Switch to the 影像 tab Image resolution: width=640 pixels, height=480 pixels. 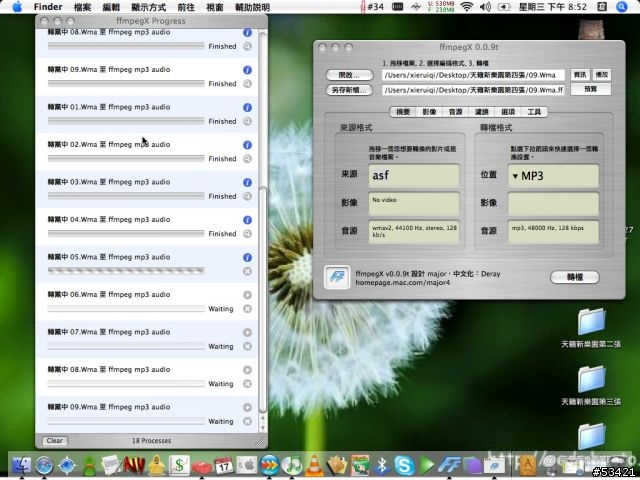429,112
